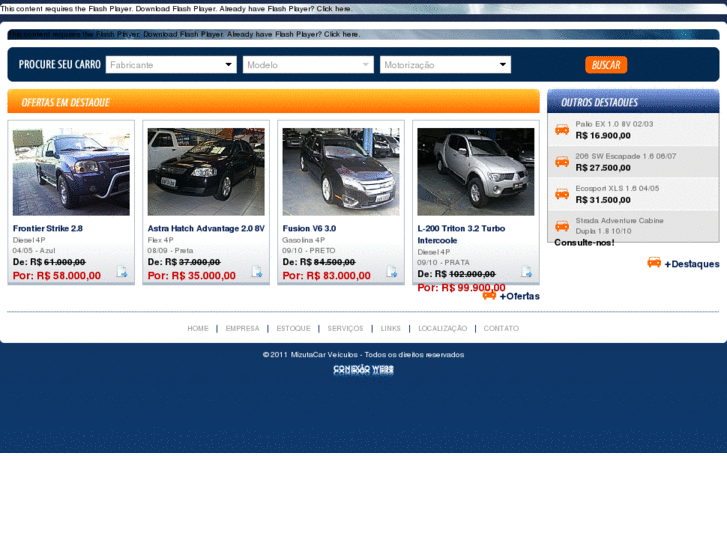Viewport: 727px width, 545px height.
Task: Click price R$ 16.900,00
Action: point(603,135)
